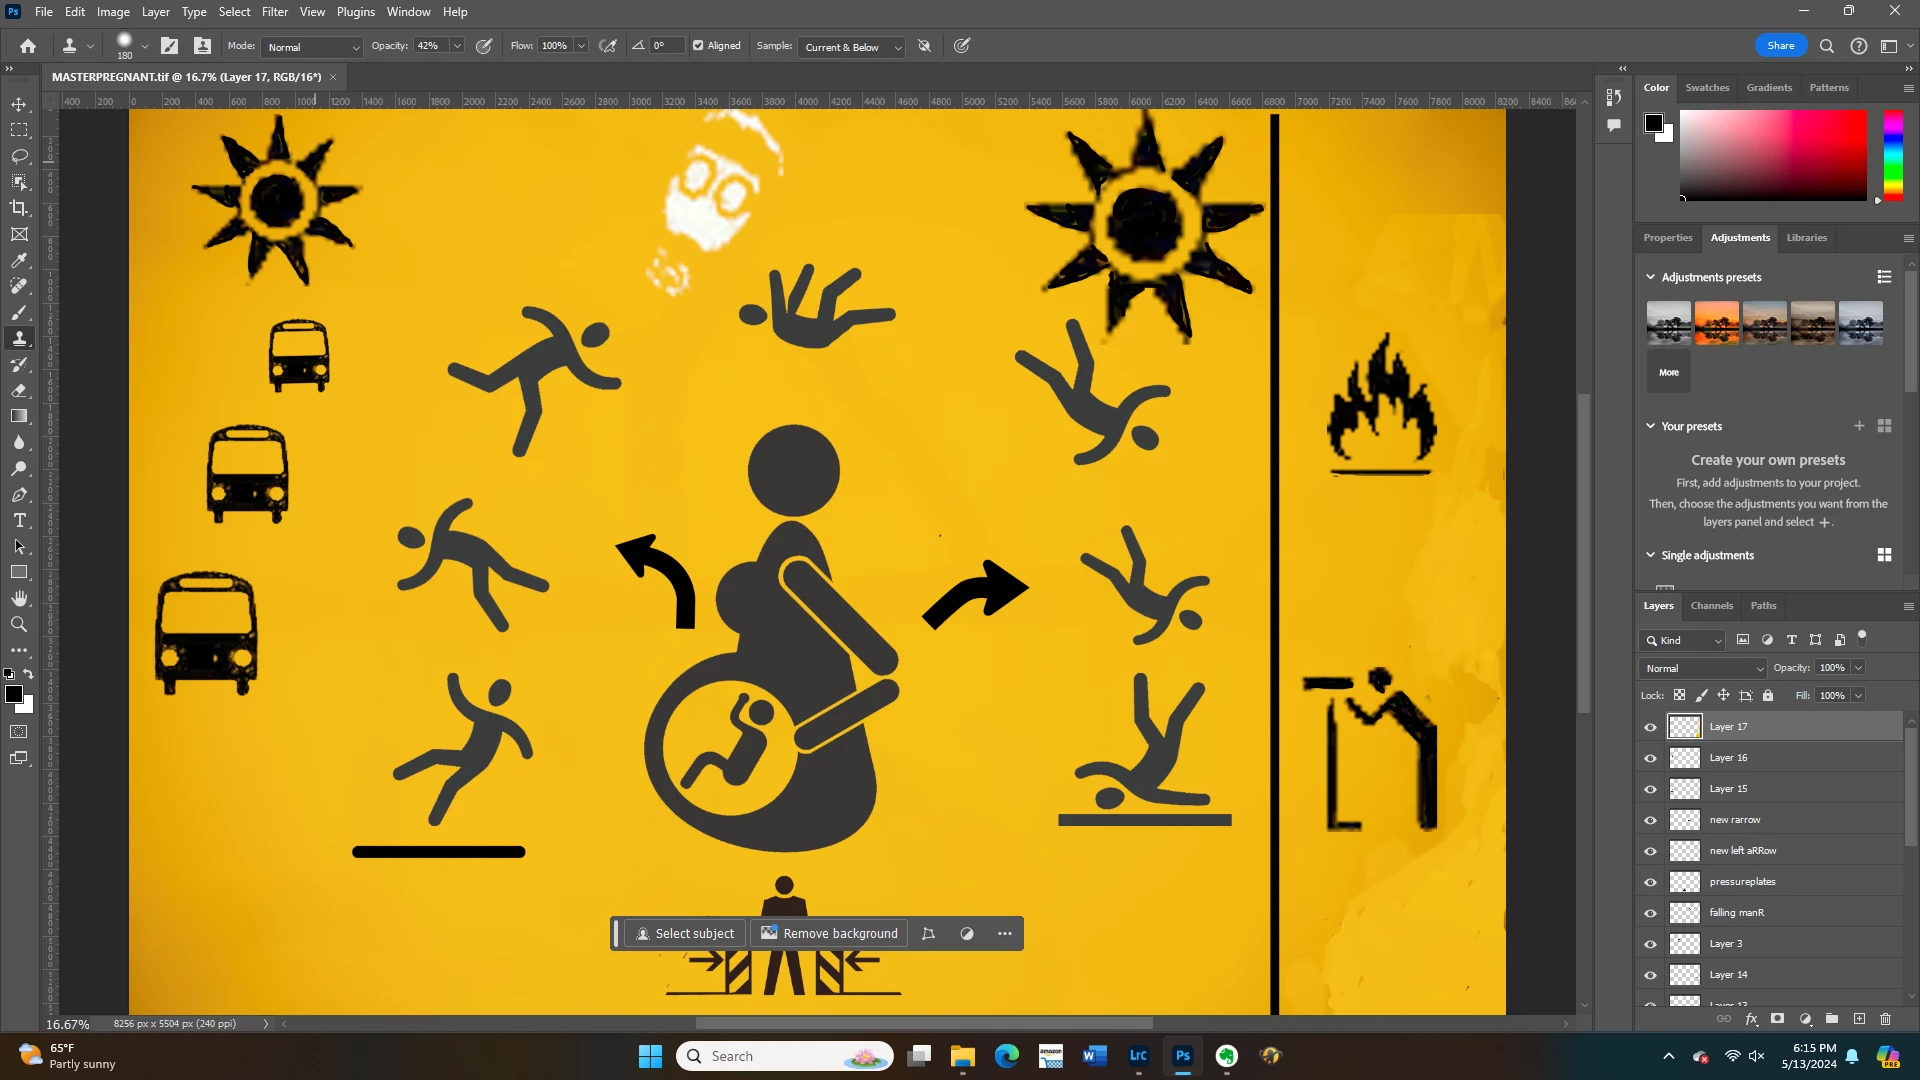This screenshot has width=1920, height=1080.
Task: Uncheck the Aligned checkbox
Action: [x=698, y=46]
